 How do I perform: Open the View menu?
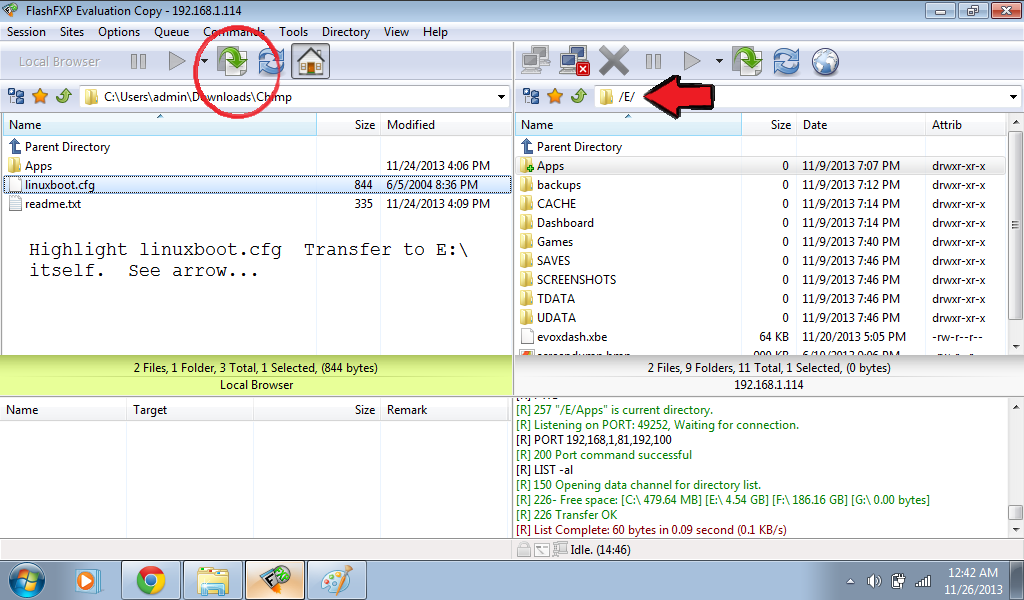(396, 32)
